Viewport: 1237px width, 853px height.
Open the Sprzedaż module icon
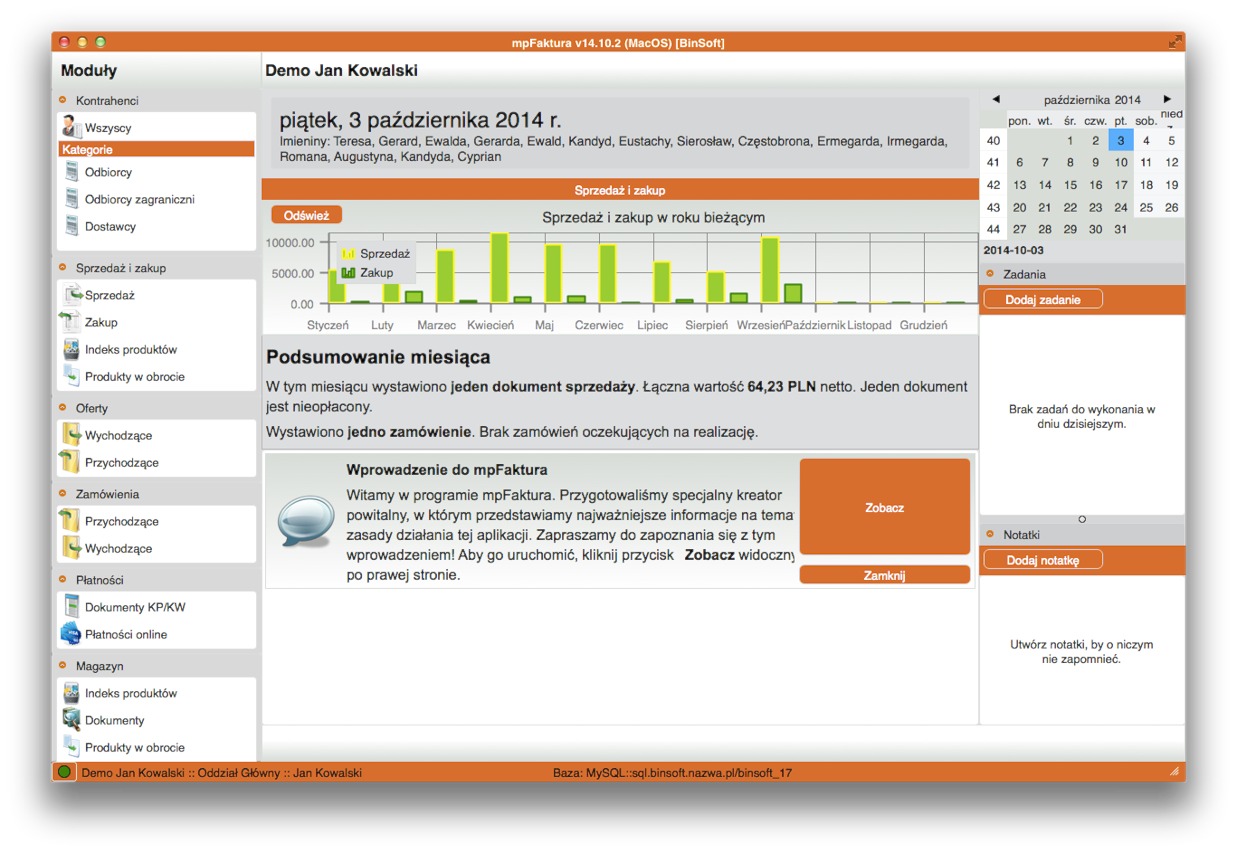tap(72, 295)
